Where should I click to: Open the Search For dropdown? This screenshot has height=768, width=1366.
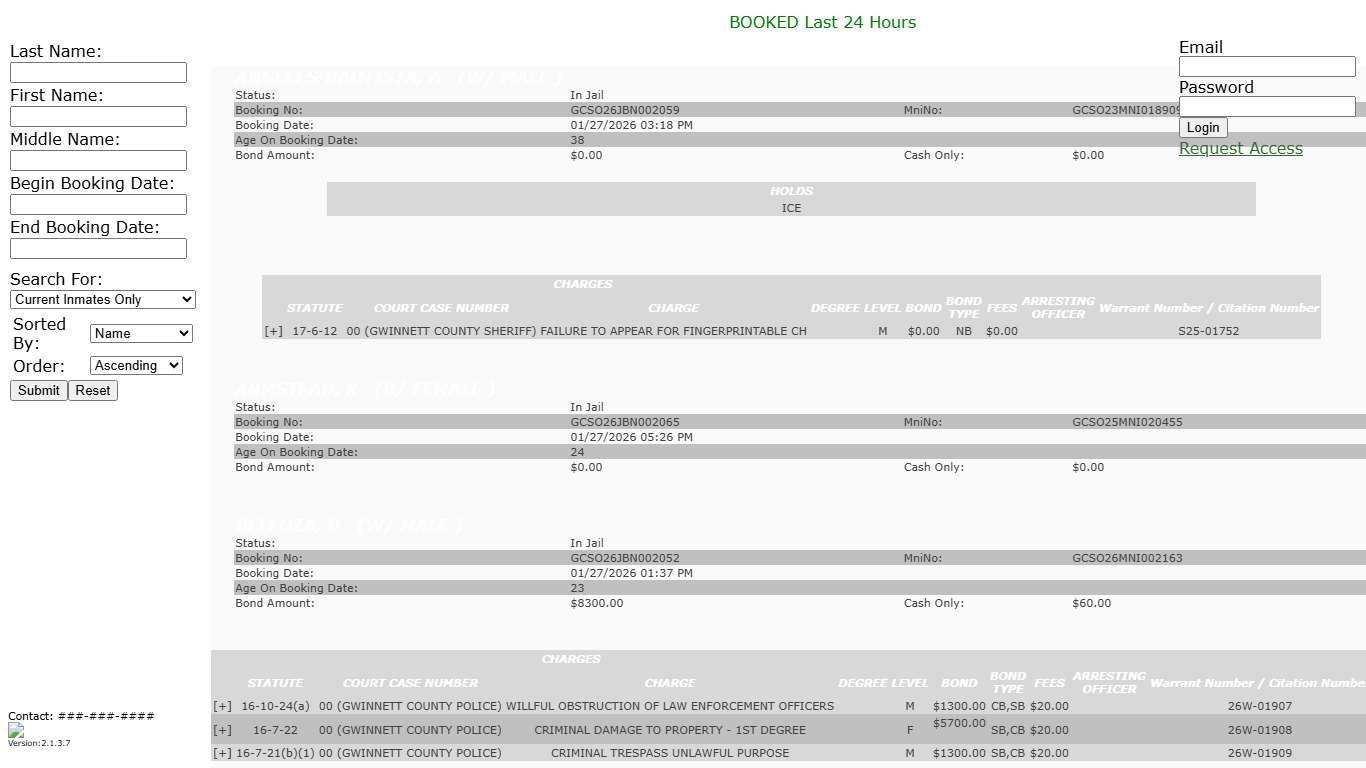[x=103, y=300]
